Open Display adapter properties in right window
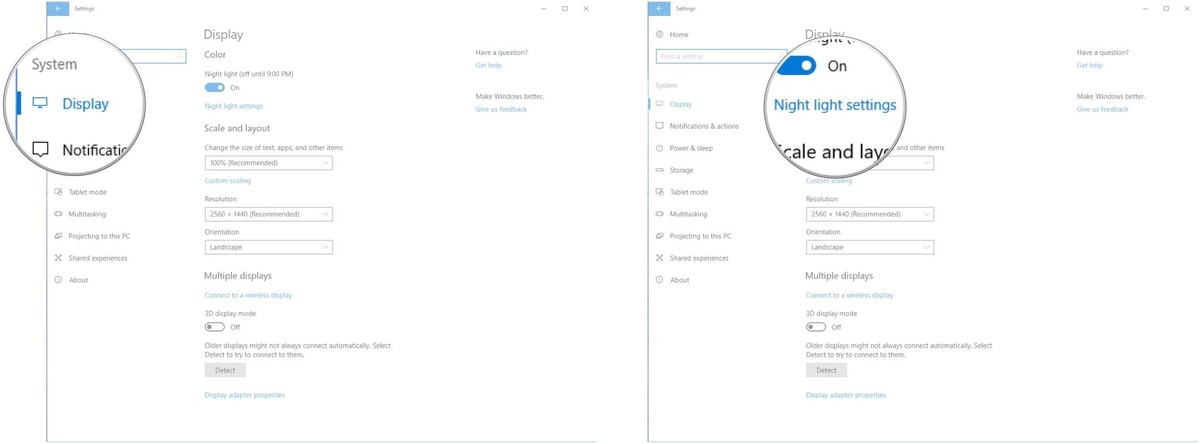The image size is (1200, 444). click(846, 395)
